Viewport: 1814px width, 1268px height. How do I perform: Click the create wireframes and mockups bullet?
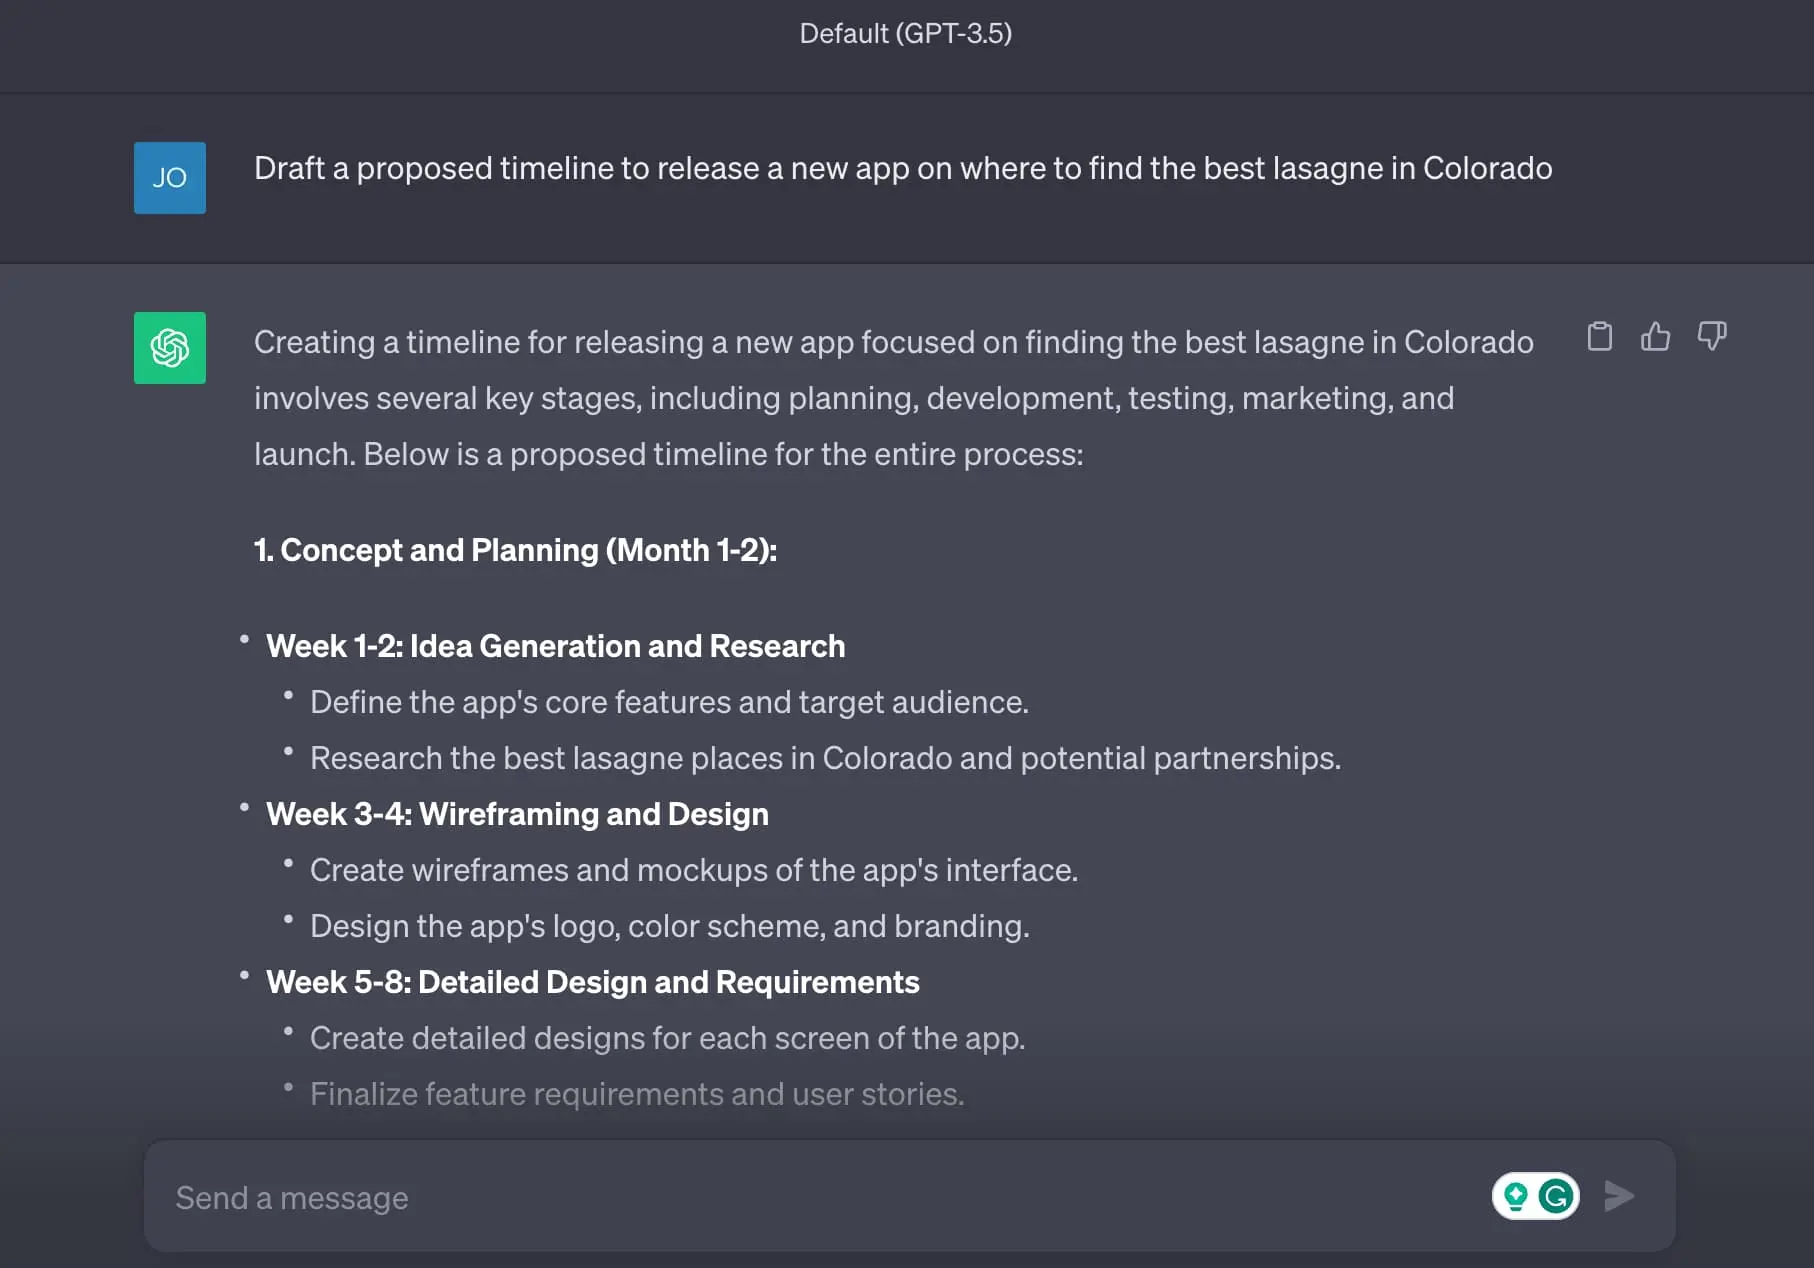coord(695,870)
